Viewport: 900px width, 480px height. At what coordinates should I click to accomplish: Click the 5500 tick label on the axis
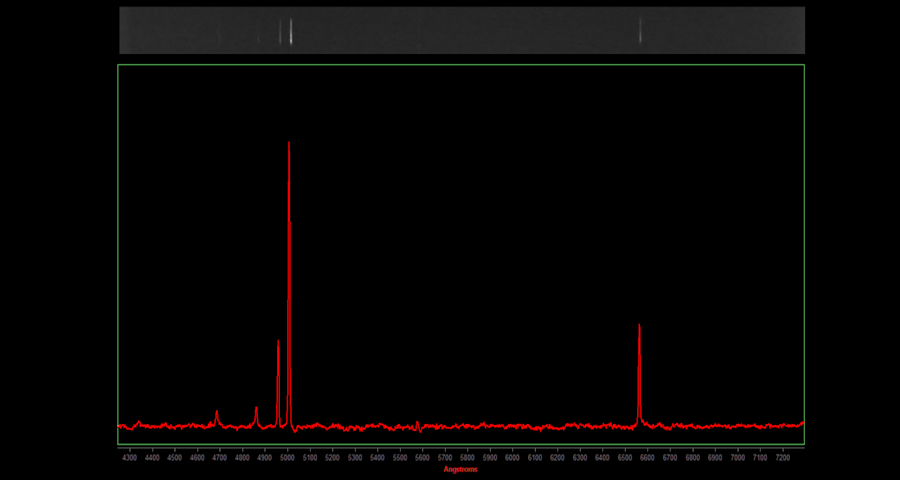click(x=400, y=457)
